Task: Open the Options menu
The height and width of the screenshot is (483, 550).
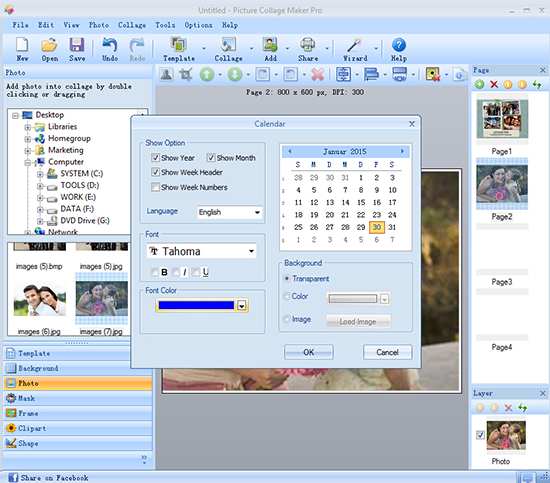Action: pyautogui.click(x=198, y=25)
